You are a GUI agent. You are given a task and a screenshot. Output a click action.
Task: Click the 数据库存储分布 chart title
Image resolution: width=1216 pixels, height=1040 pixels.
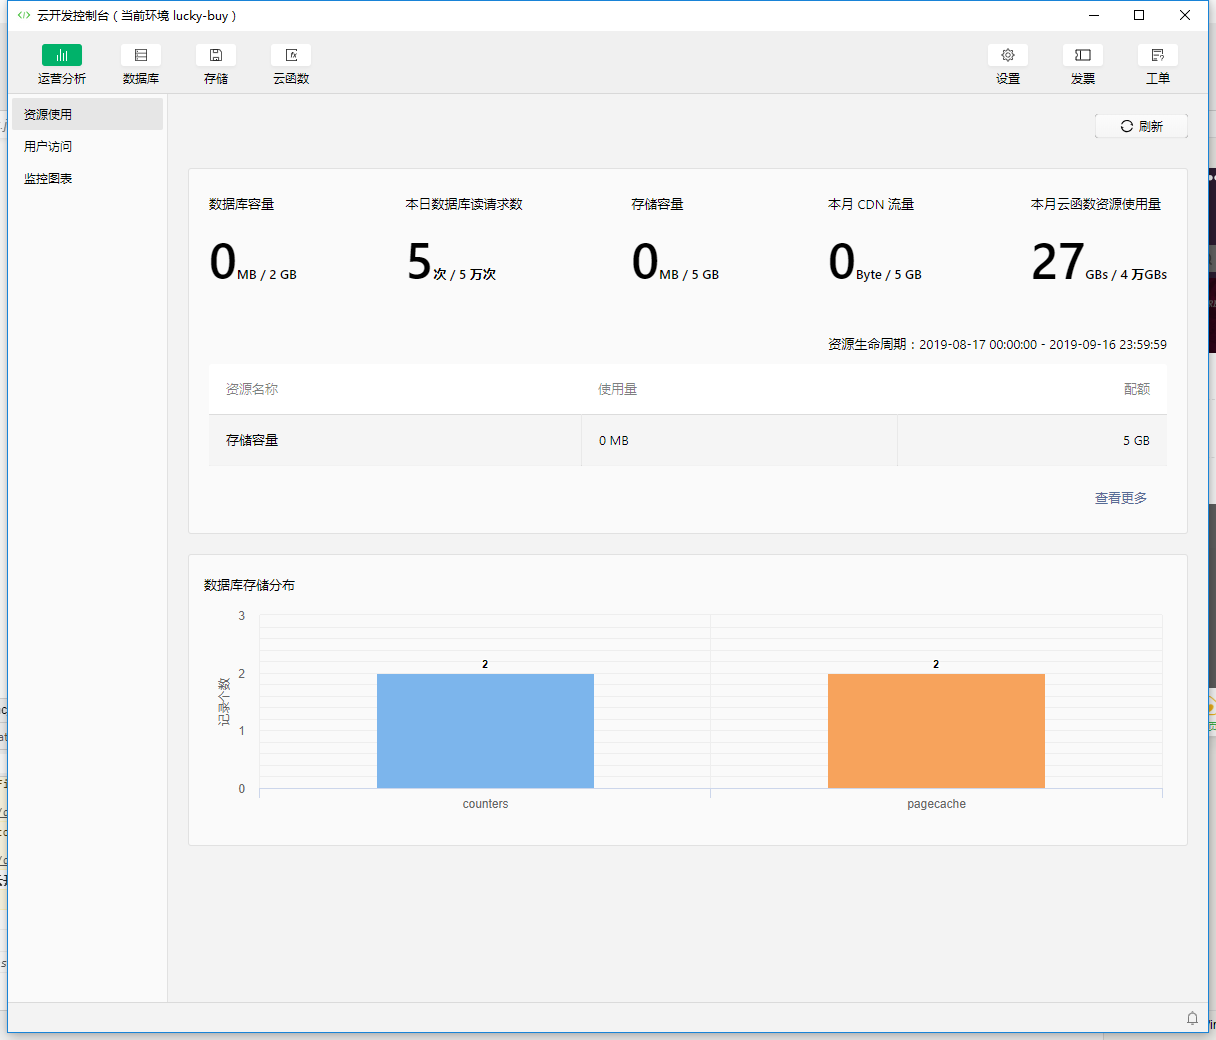click(x=249, y=585)
